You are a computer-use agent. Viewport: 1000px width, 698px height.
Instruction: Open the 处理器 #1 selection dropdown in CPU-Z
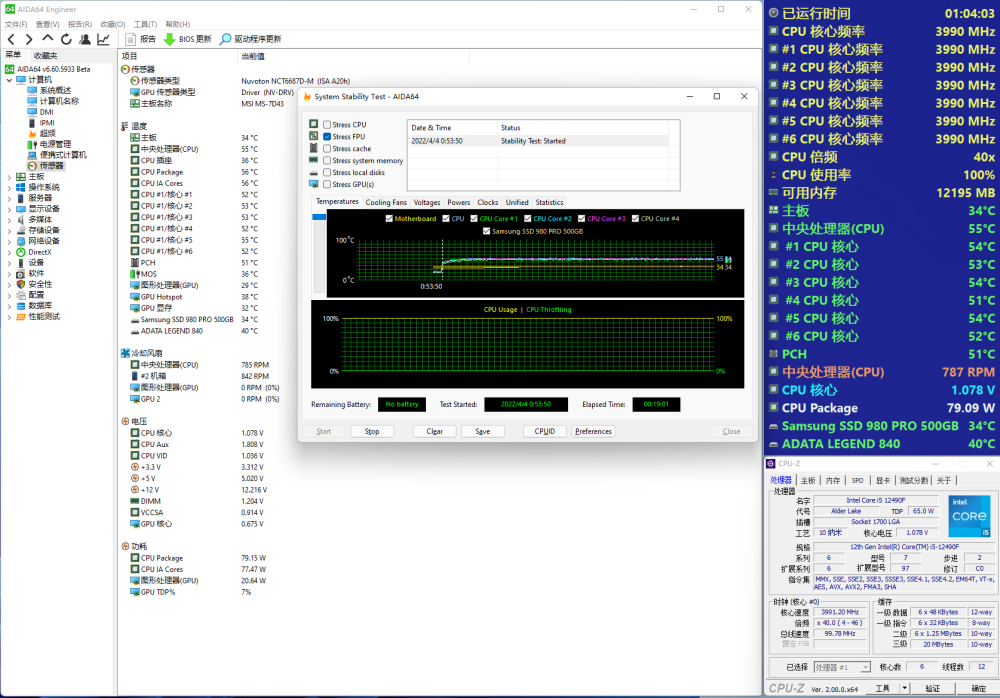click(x=842, y=667)
